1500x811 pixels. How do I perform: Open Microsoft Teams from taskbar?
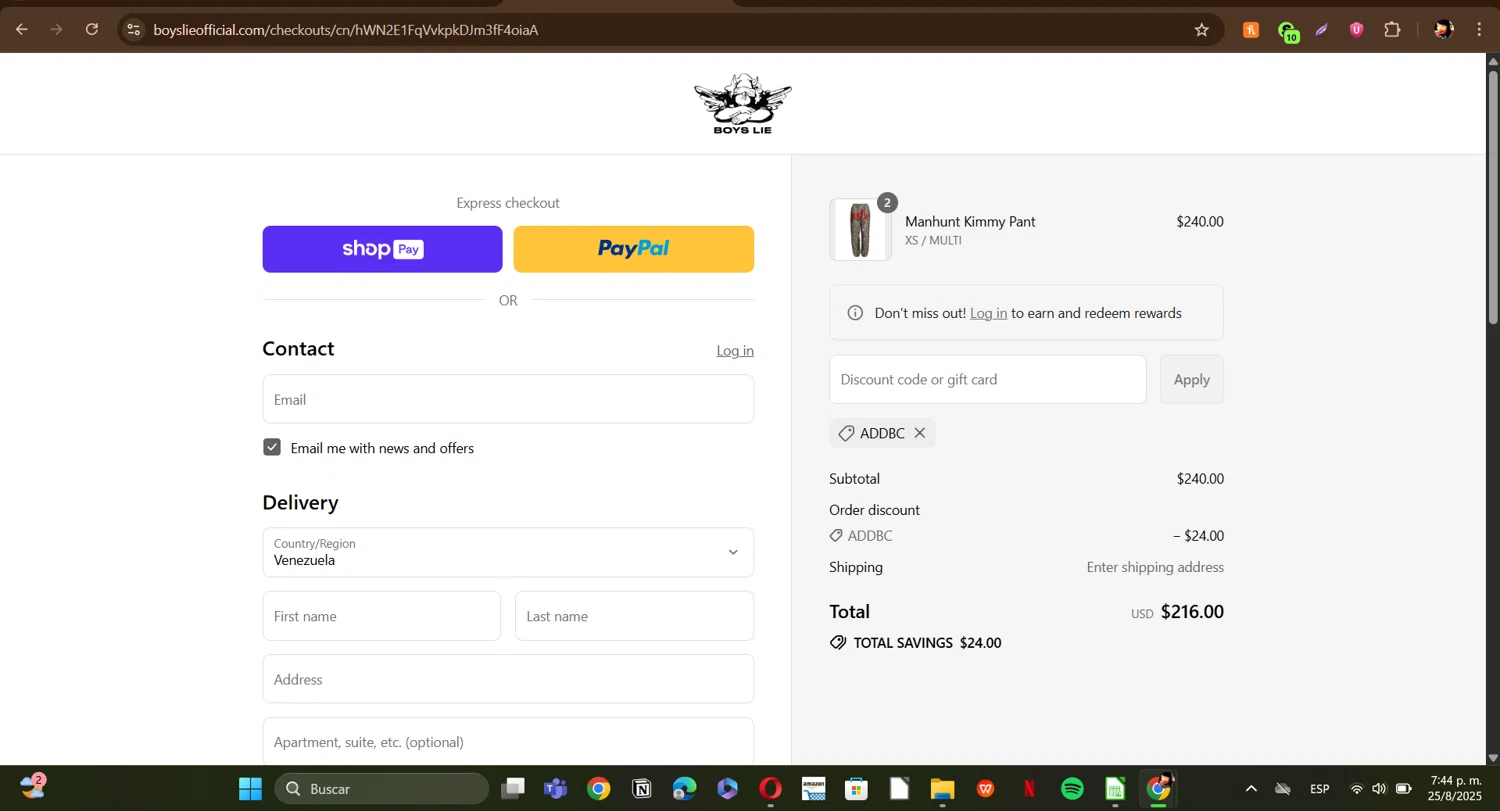click(555, 789)
